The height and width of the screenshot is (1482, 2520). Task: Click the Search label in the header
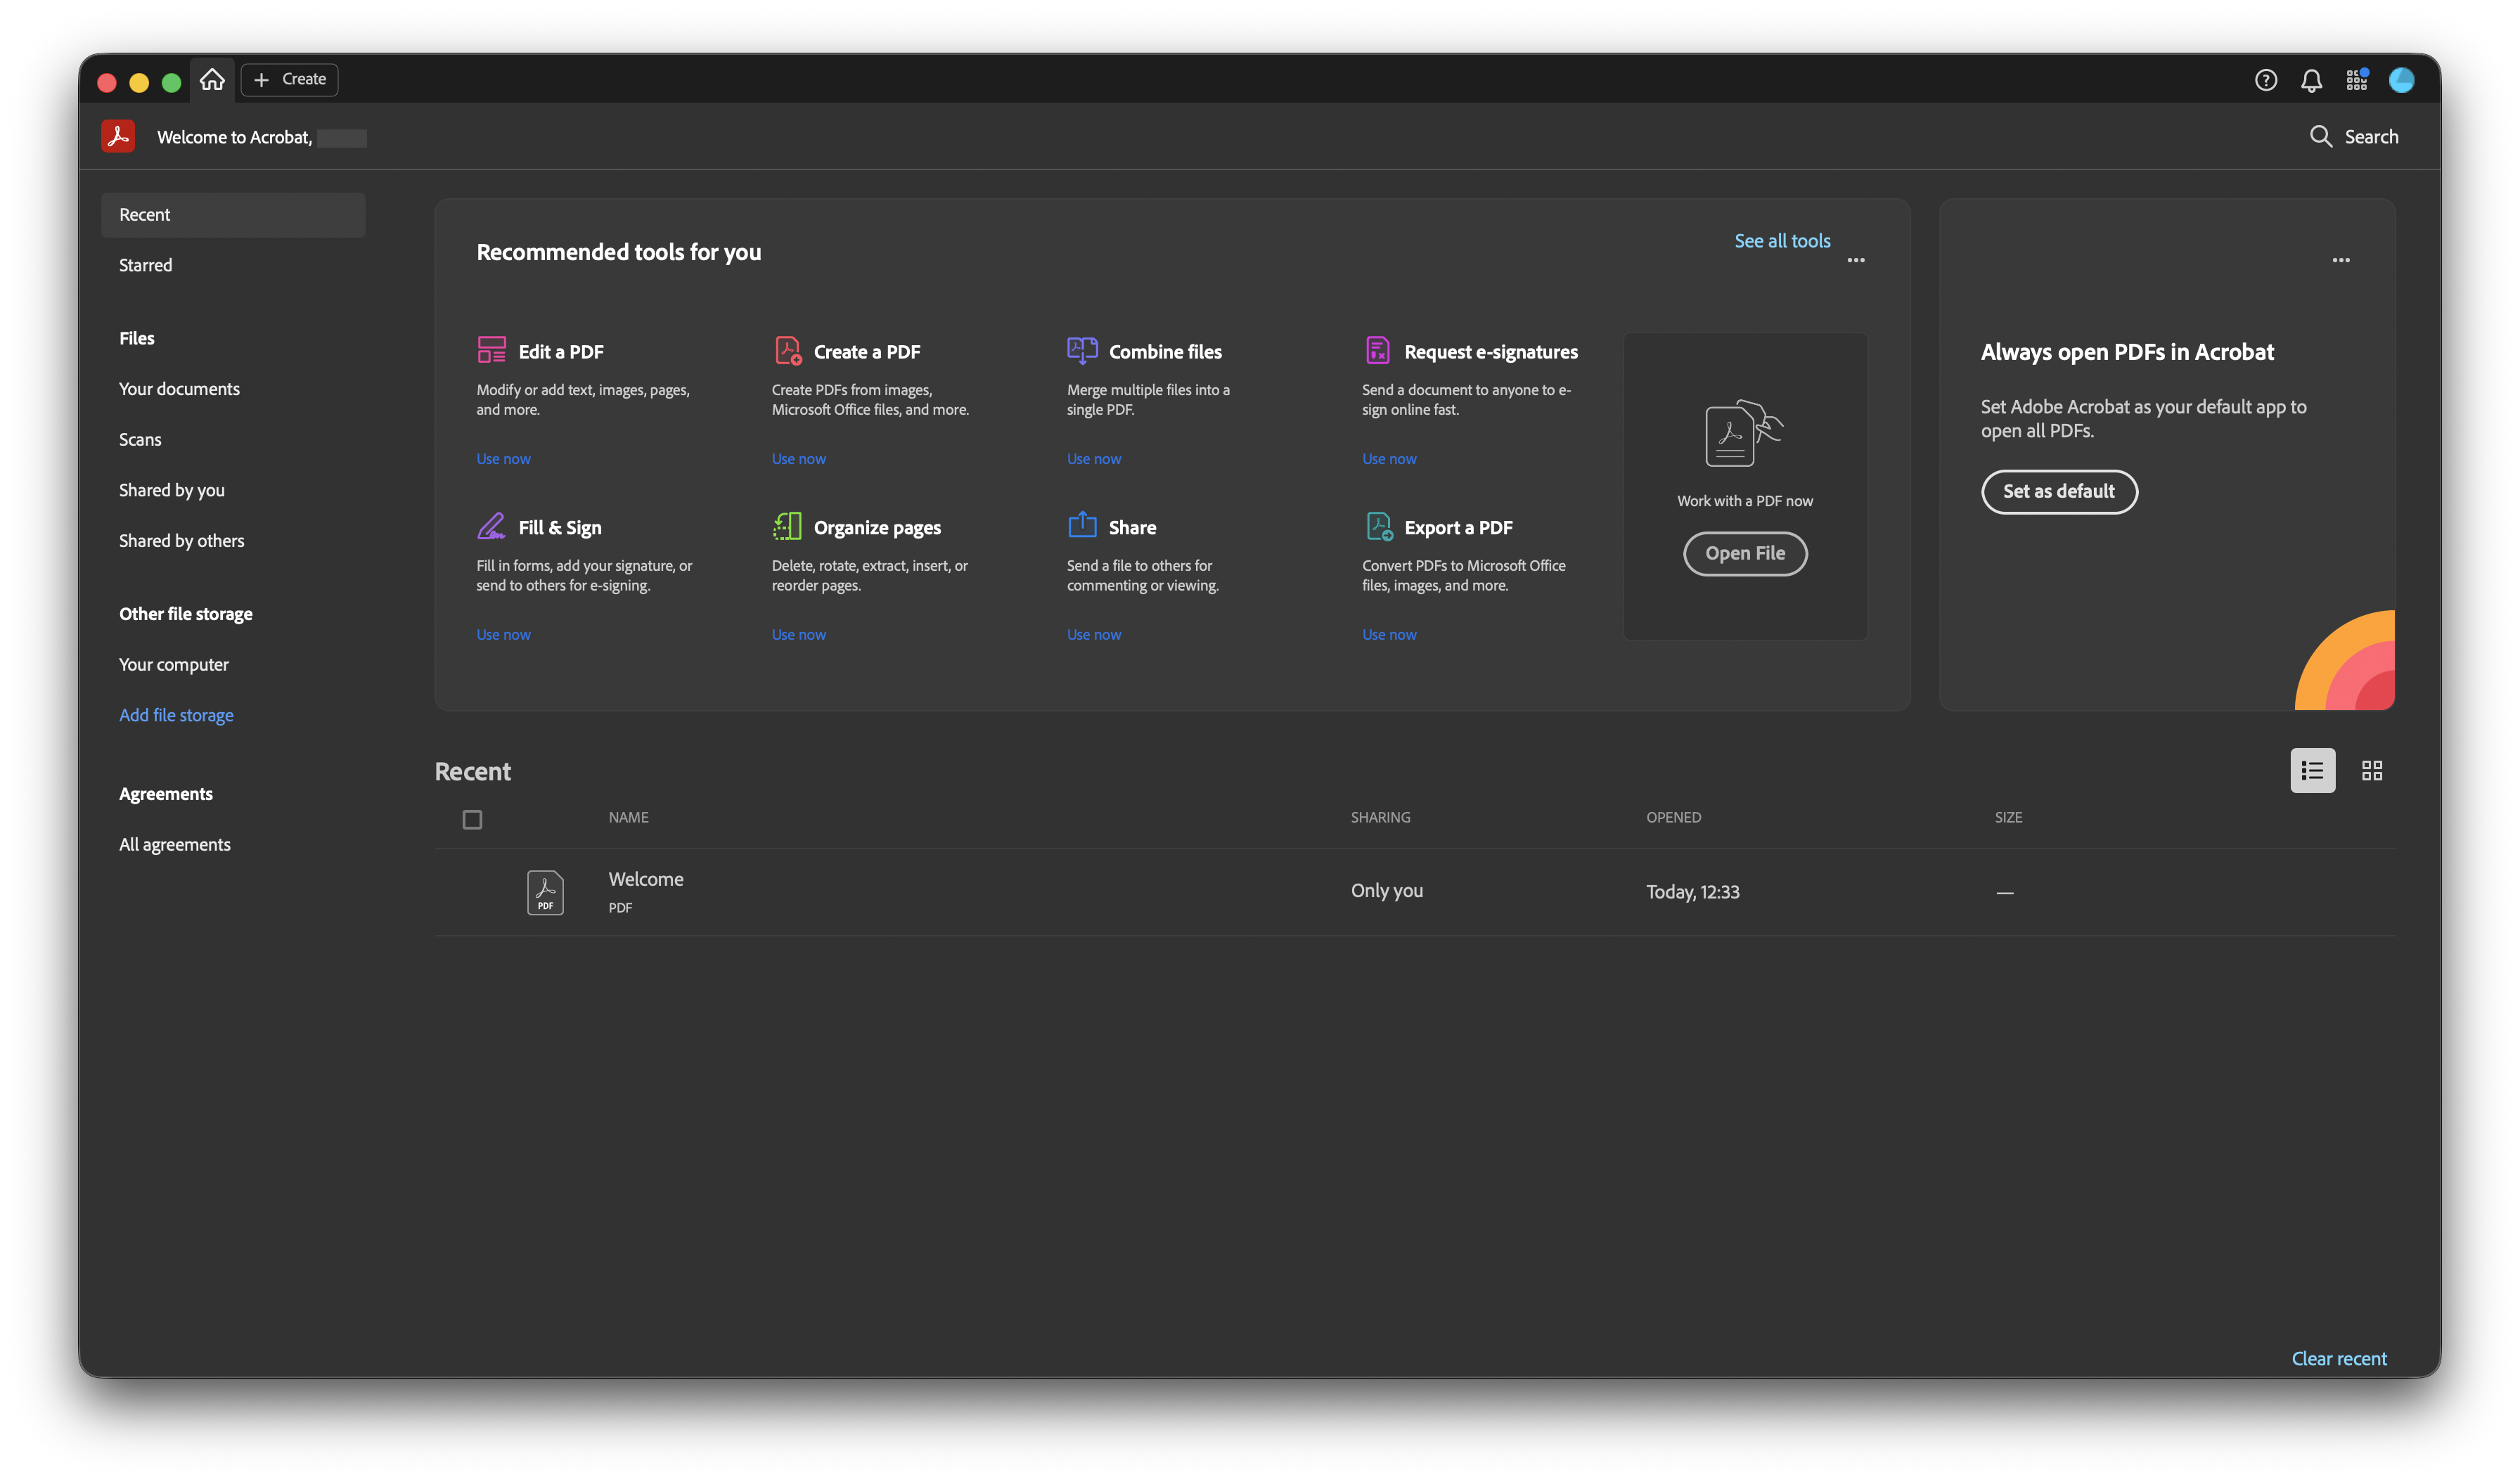[x=2371, y=137]
